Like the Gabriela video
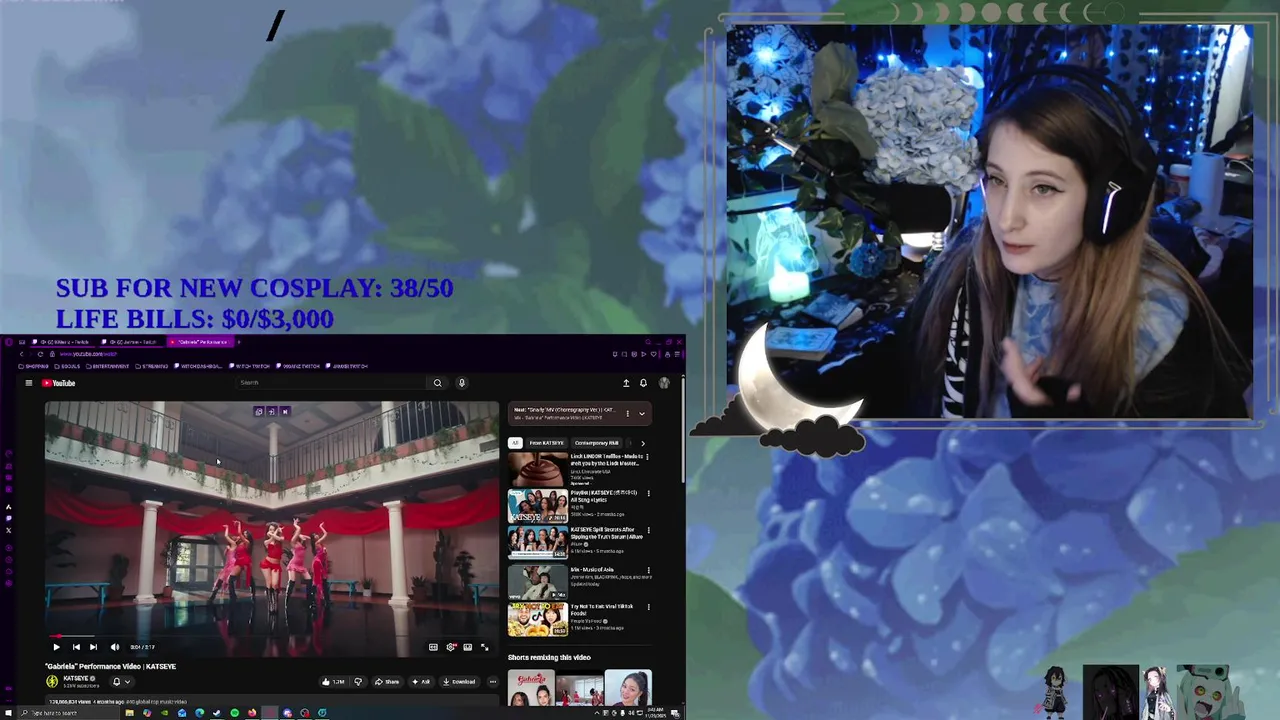 click(x=333, y=682)
